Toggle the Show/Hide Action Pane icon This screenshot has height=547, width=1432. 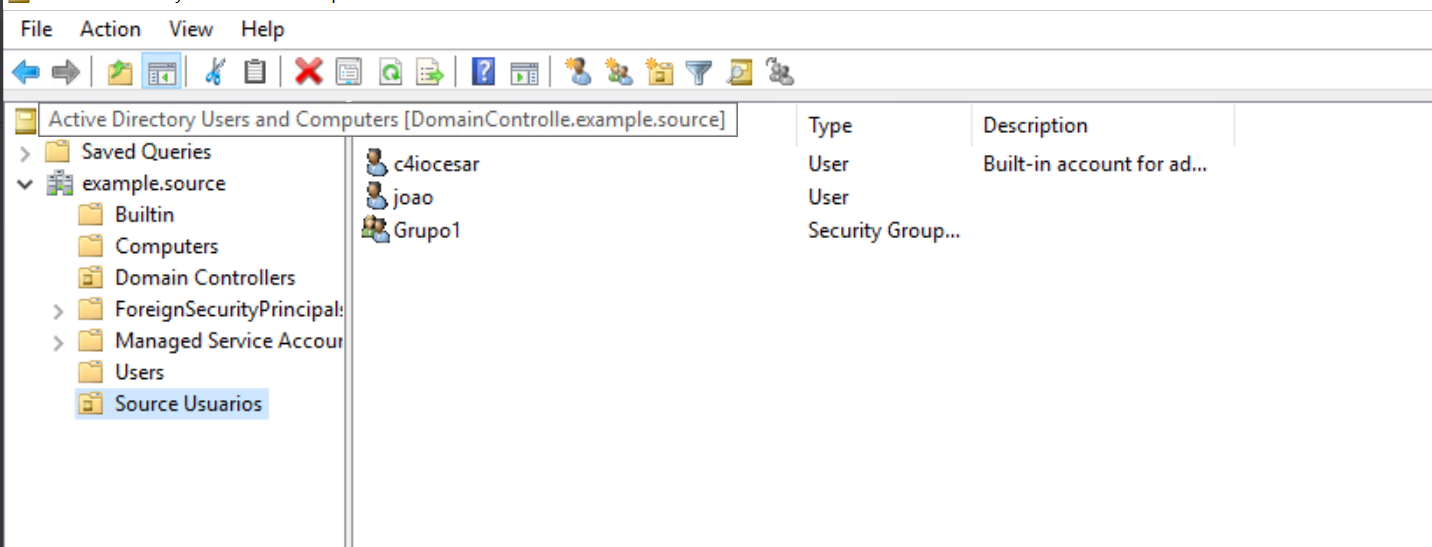click(x=524, y=72)
